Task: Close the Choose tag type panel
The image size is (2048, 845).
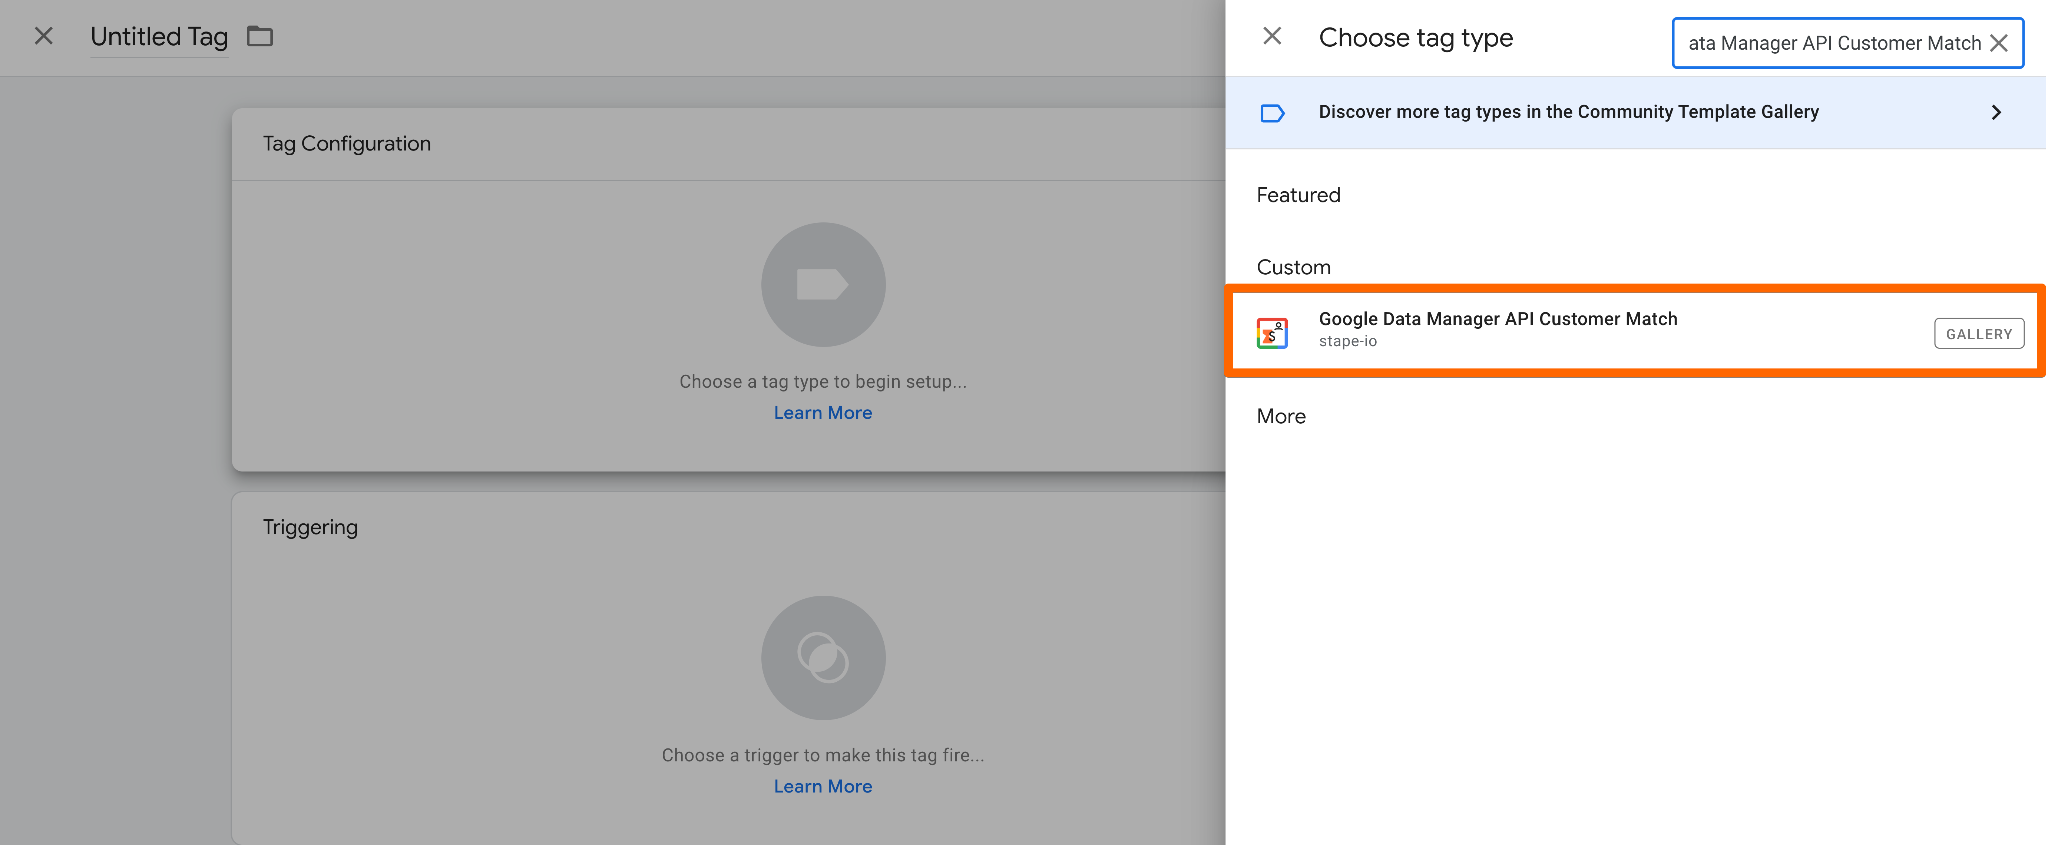Action: 1272,37
